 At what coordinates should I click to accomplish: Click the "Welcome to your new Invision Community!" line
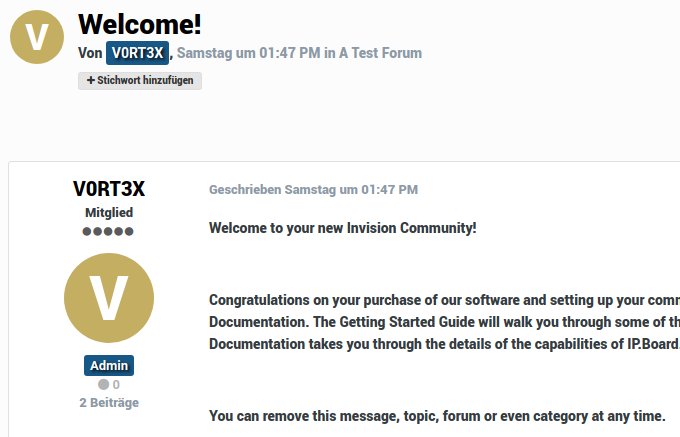tap(342, 228)
